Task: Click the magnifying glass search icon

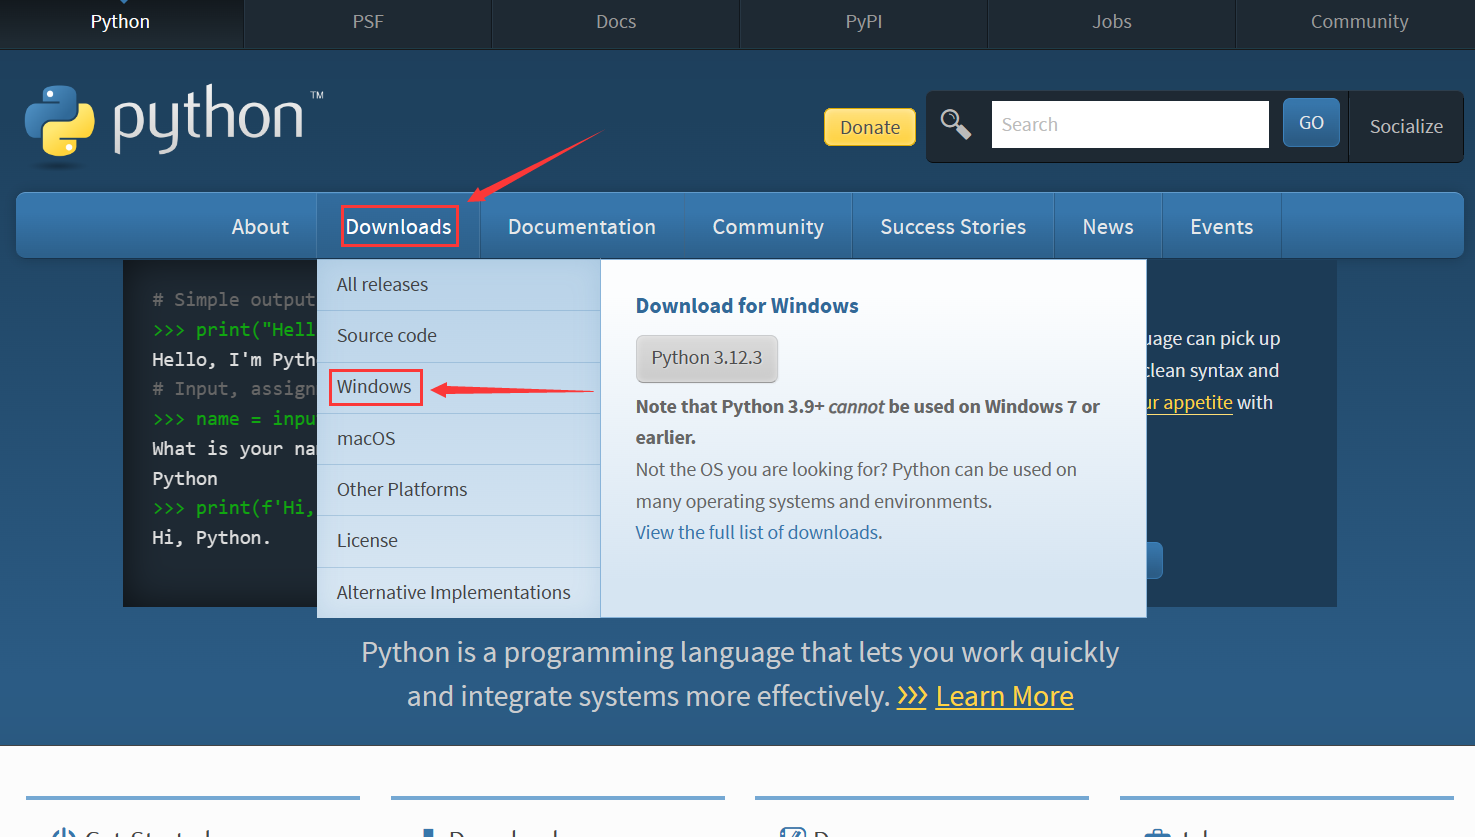Action: pos(956,125)
